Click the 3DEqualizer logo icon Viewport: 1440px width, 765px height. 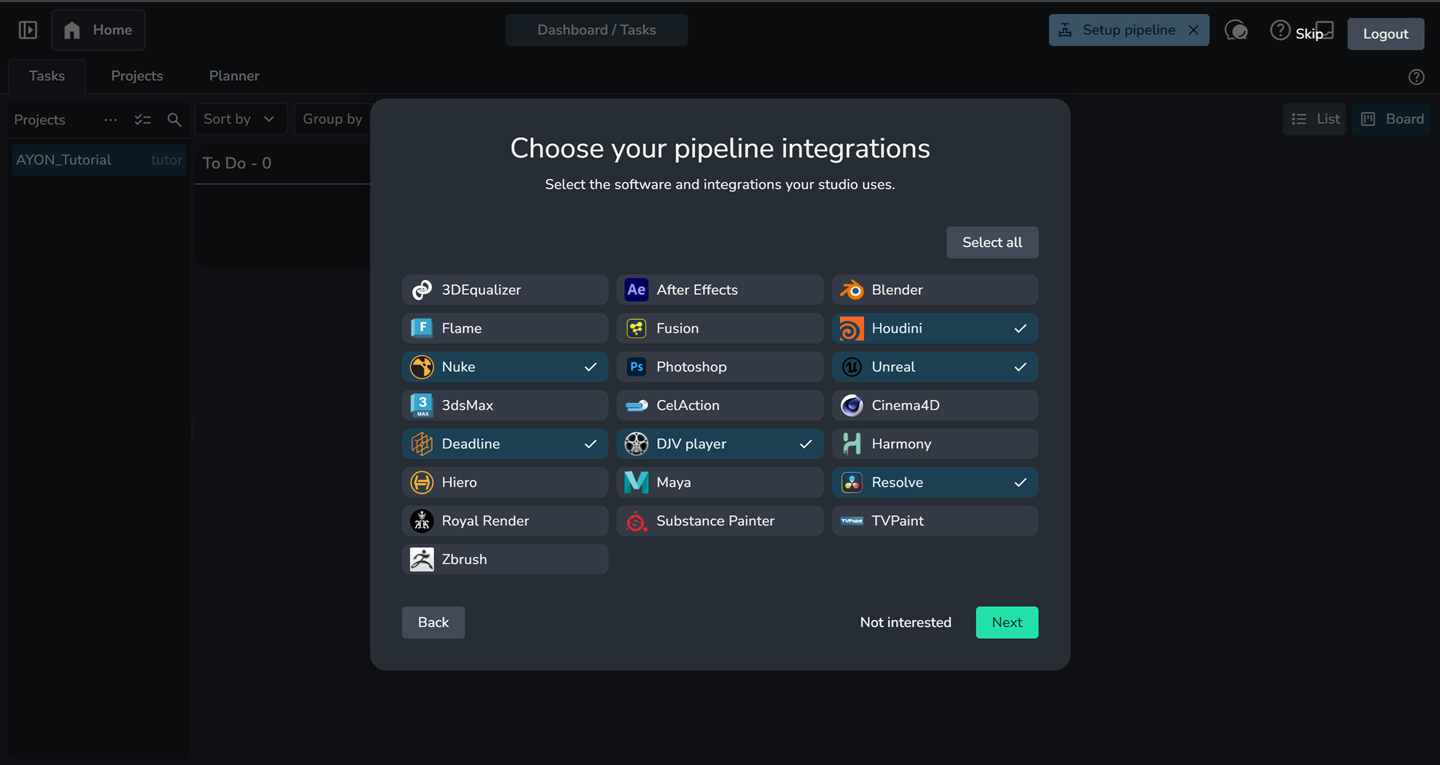(x=422, y=290)
